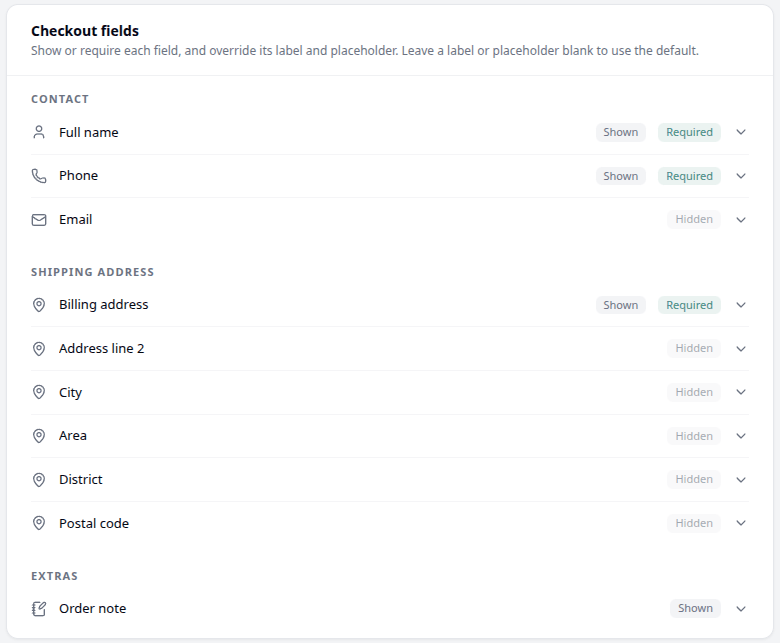The width and height of the screenshot is (780, 643).
Task: Click the note icon beside Order note
Action: point(39,609)
